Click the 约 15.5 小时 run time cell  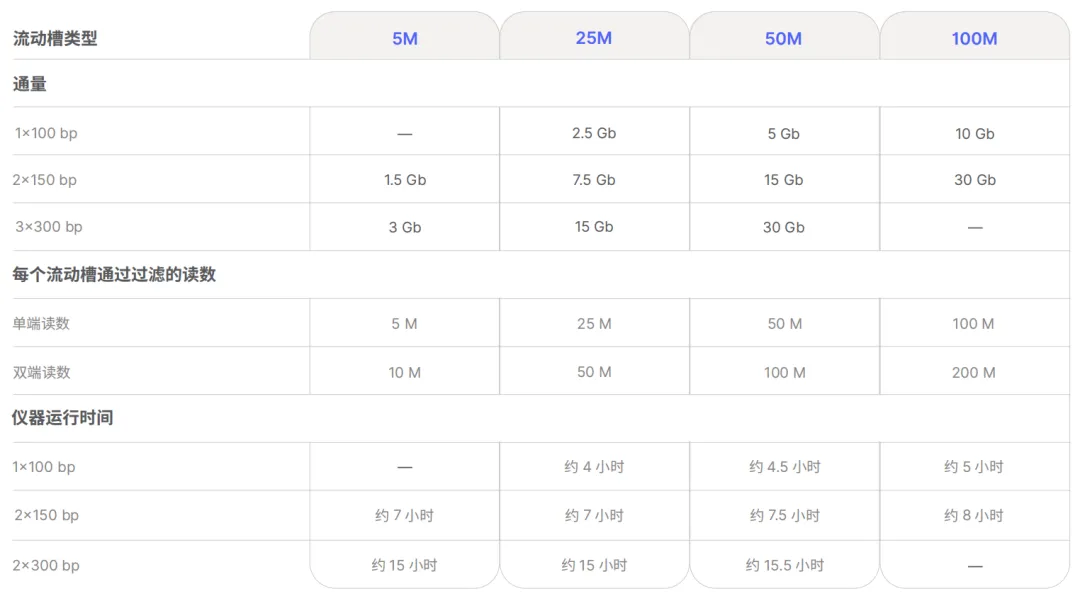click(784, 566)
